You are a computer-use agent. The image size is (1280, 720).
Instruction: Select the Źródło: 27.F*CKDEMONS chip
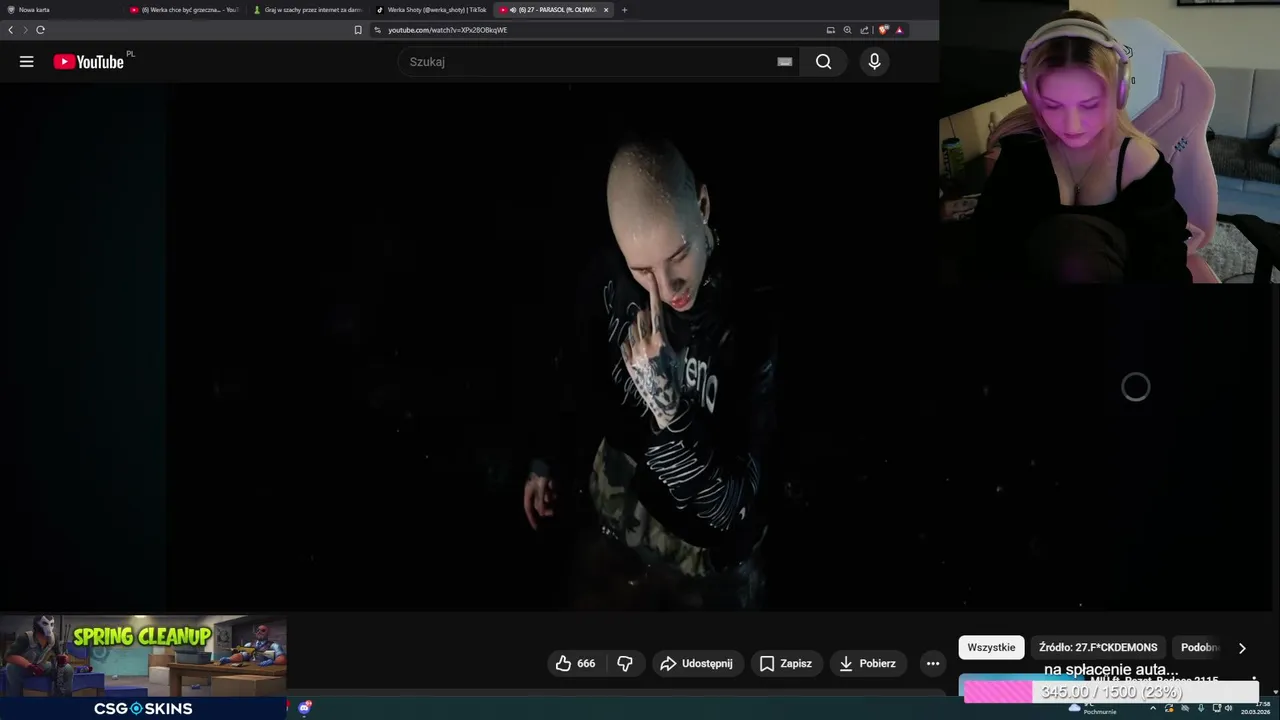pos(1098,647)
